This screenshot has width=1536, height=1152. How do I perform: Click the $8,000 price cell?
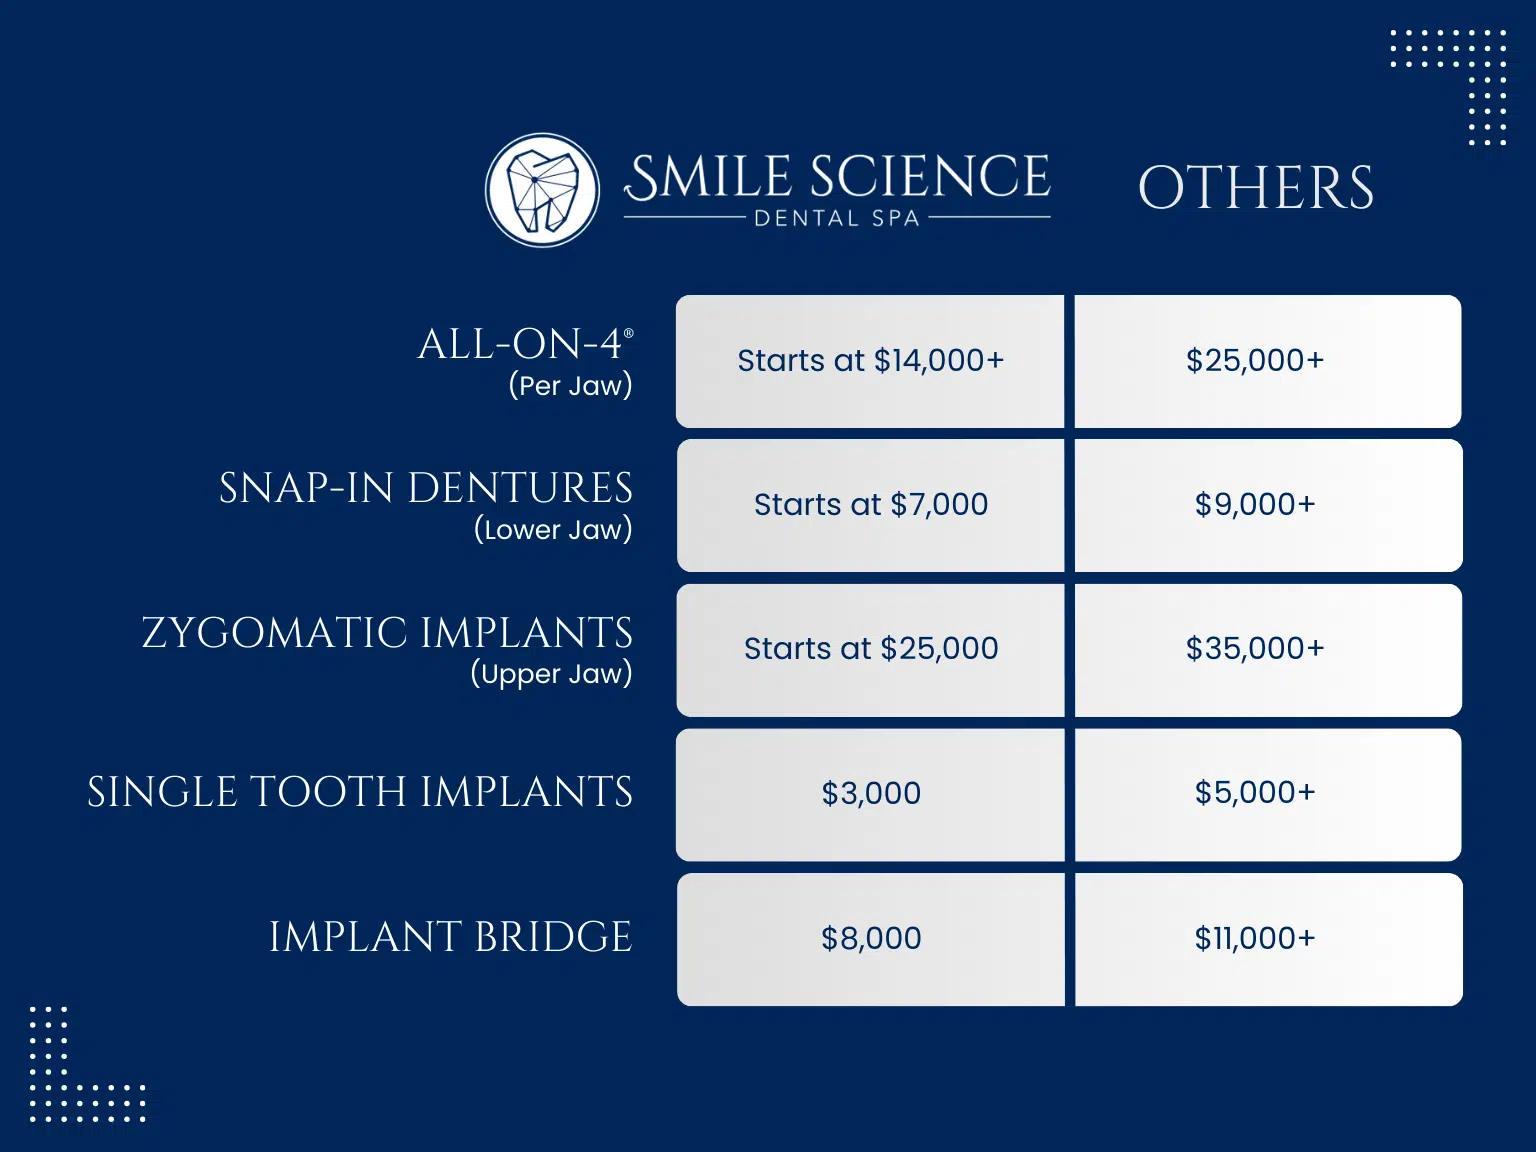(x=870, y=939)
